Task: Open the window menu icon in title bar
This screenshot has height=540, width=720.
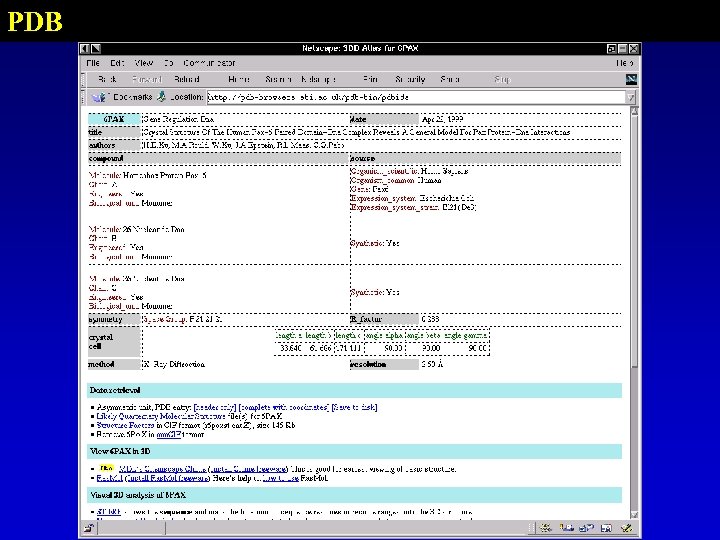Action: pos(84,48)
